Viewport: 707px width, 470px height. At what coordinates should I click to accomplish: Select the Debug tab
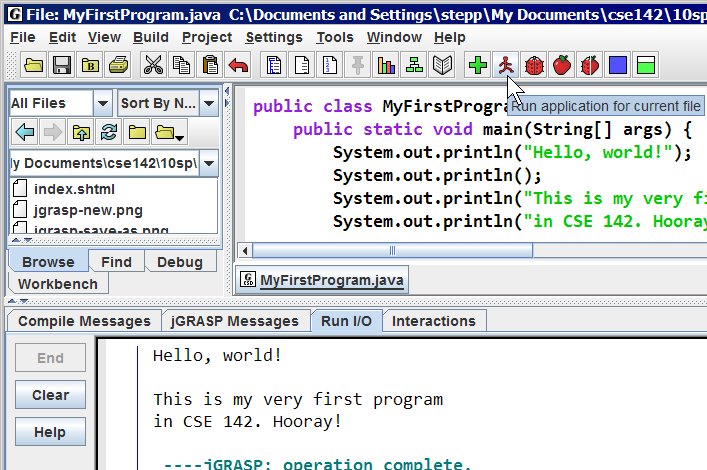click(x=180, y=262)
